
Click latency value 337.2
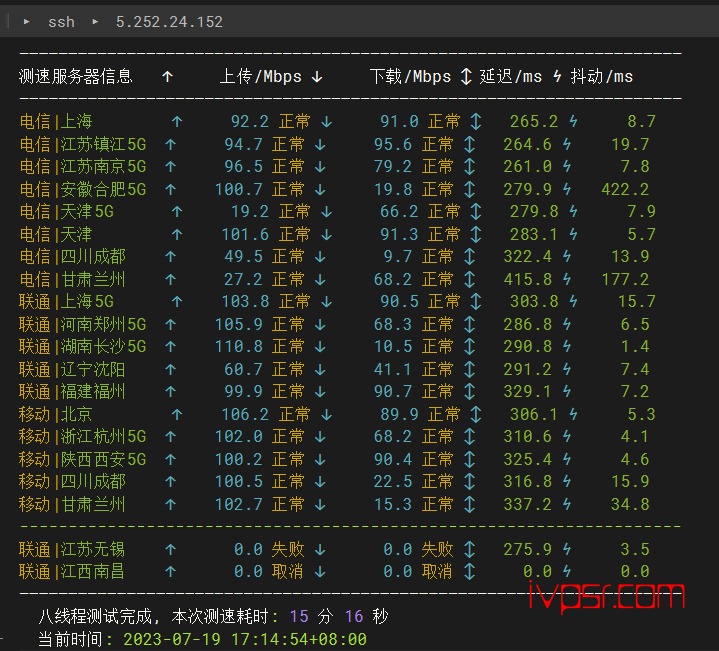[x=527, y=504]
